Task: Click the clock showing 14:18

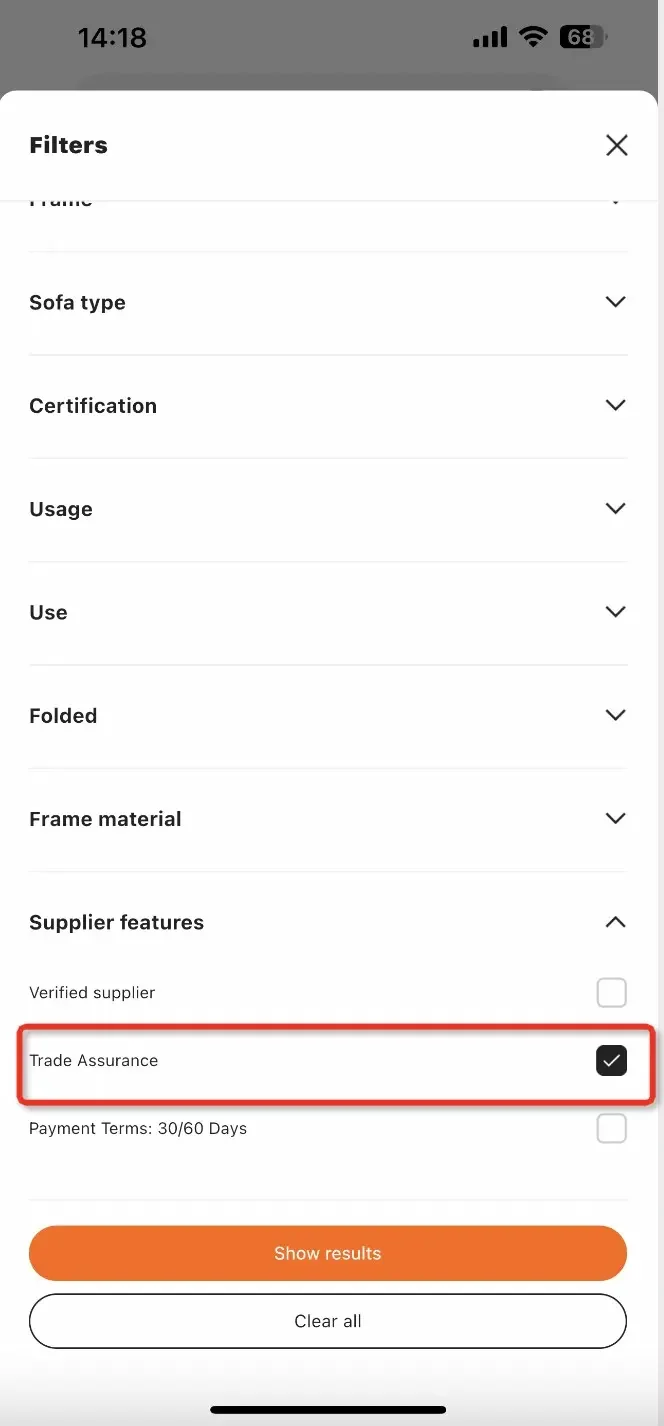Action: [112, 36]
